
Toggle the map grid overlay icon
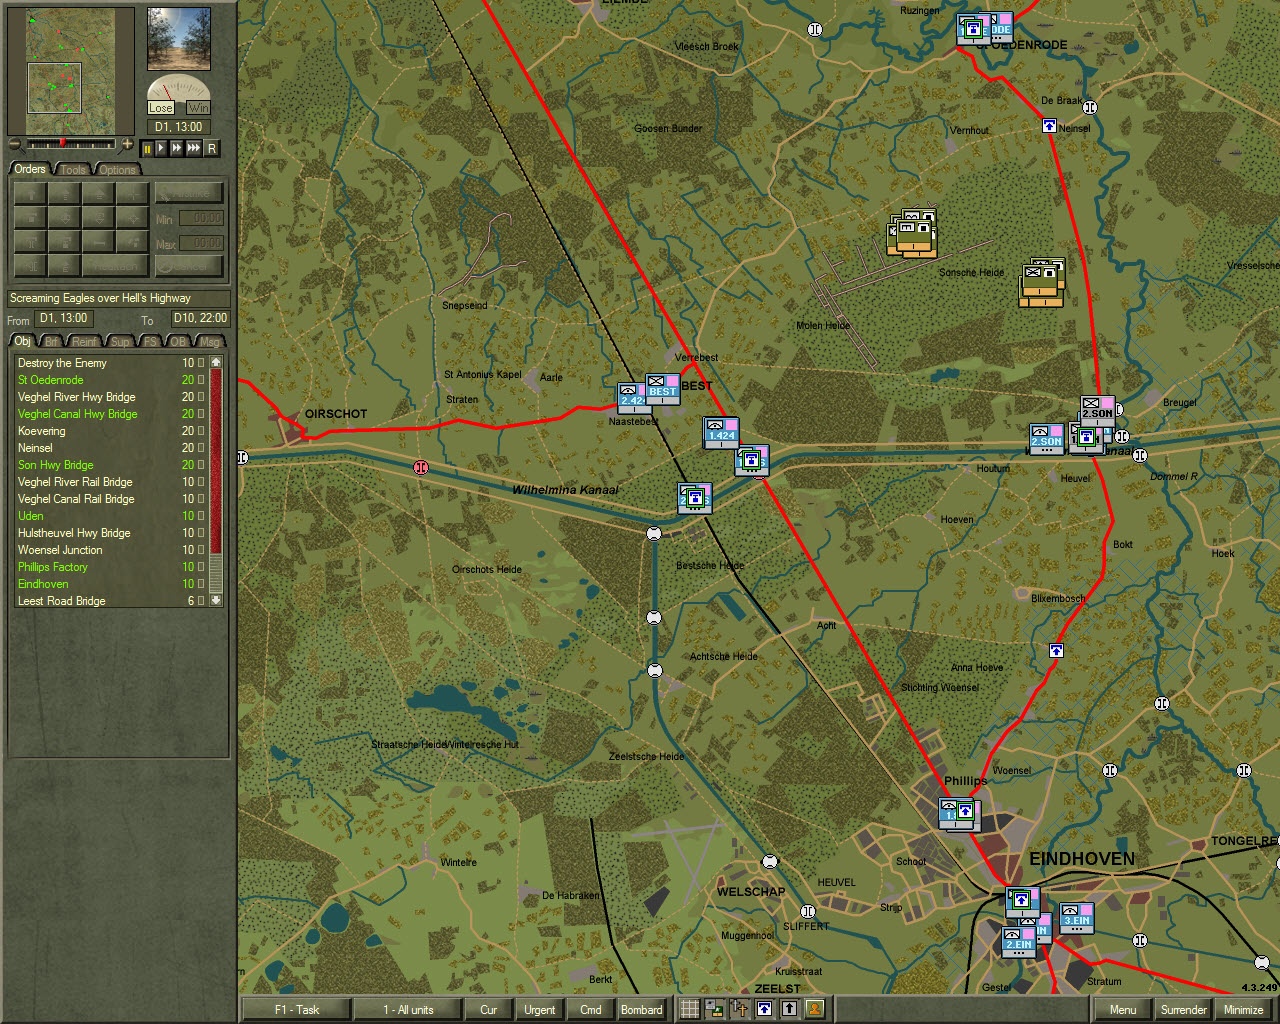(690, 1009)
